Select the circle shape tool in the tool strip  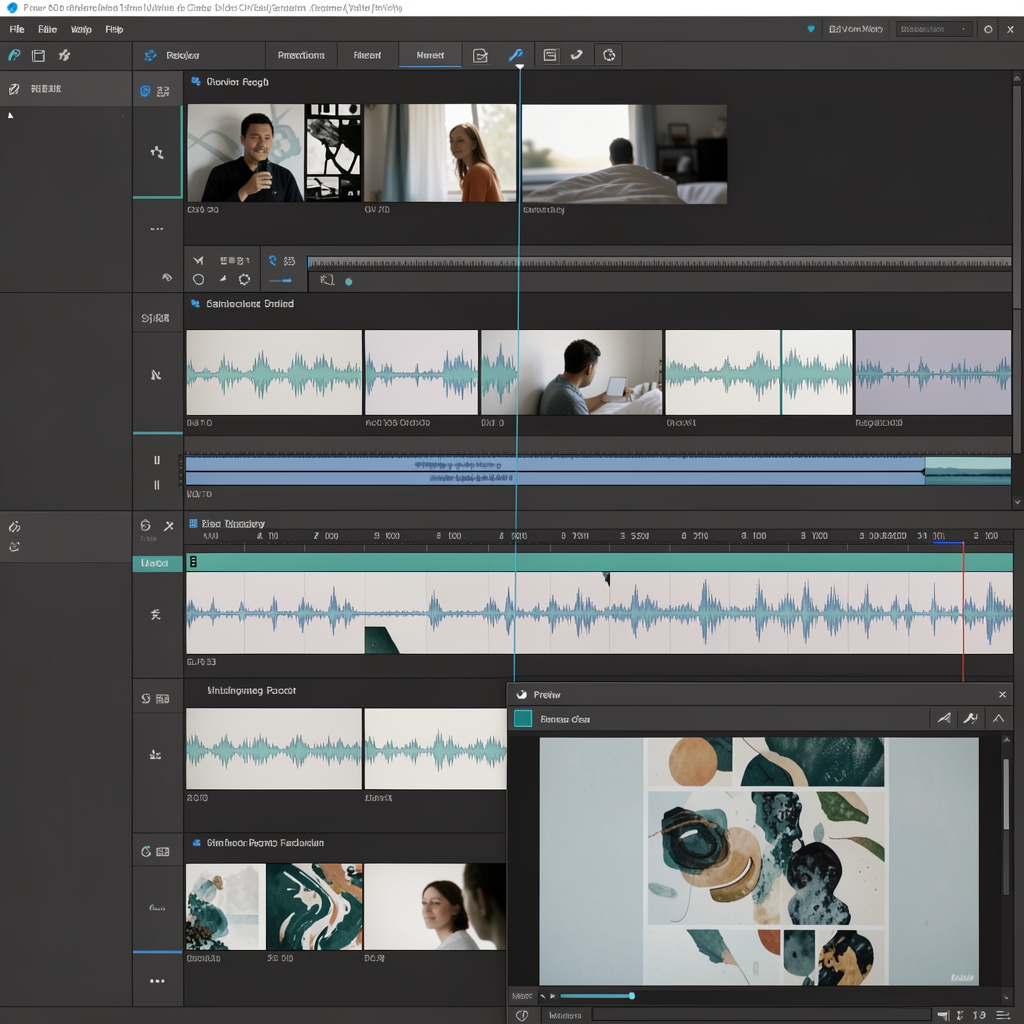199,280
